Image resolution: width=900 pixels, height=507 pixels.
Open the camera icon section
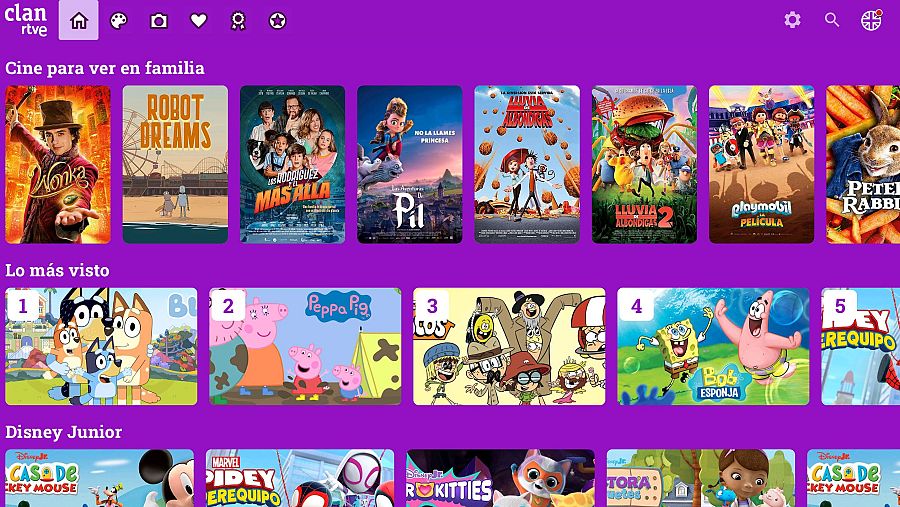pyautogui.click(x=158, y=21)
